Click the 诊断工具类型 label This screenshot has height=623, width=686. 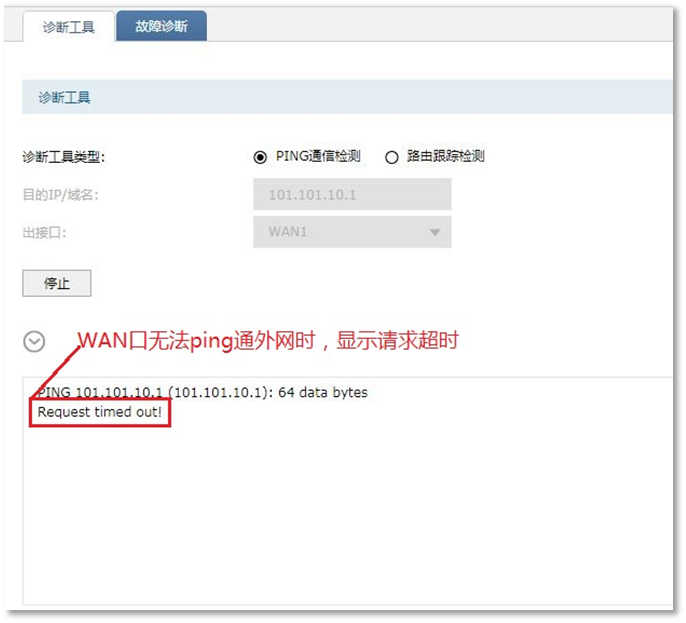(x=64, y=157)
